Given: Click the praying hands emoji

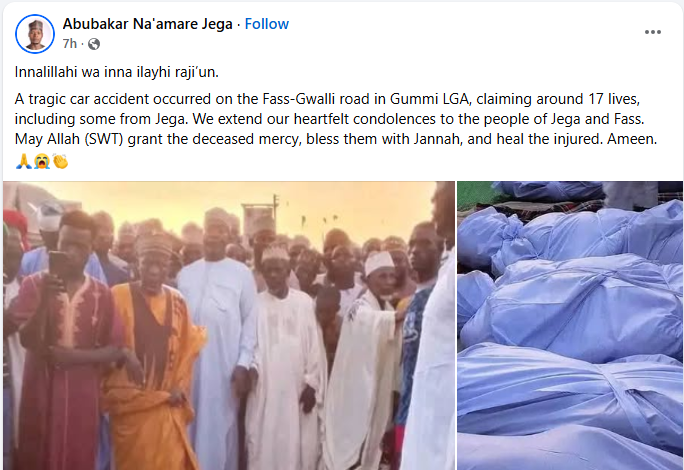Looking at the screenshot, I should (23, 161).
